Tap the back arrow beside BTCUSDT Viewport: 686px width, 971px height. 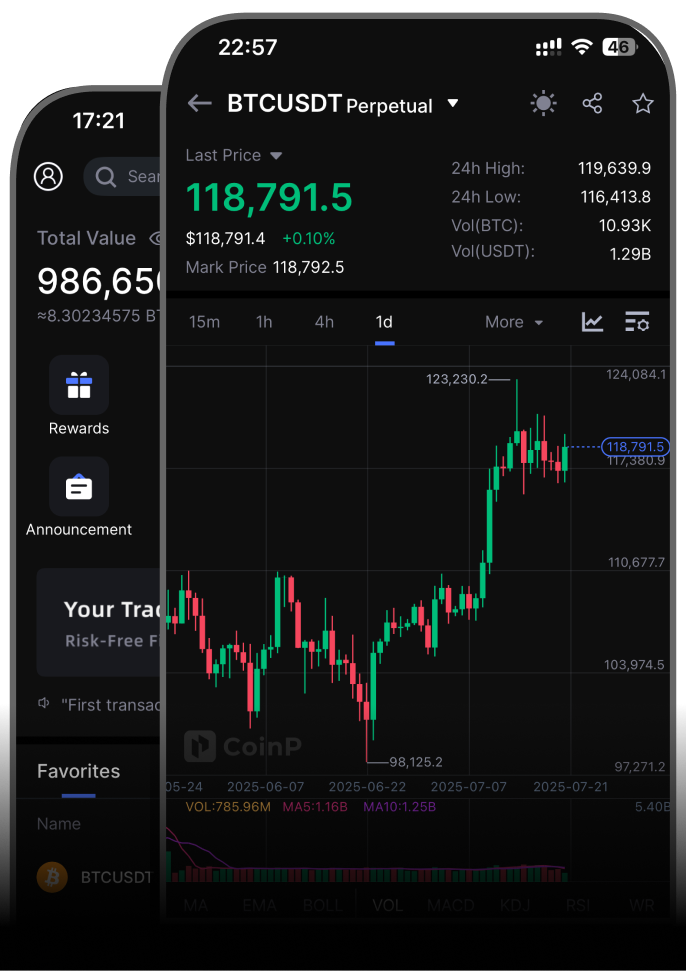(200, 103)
